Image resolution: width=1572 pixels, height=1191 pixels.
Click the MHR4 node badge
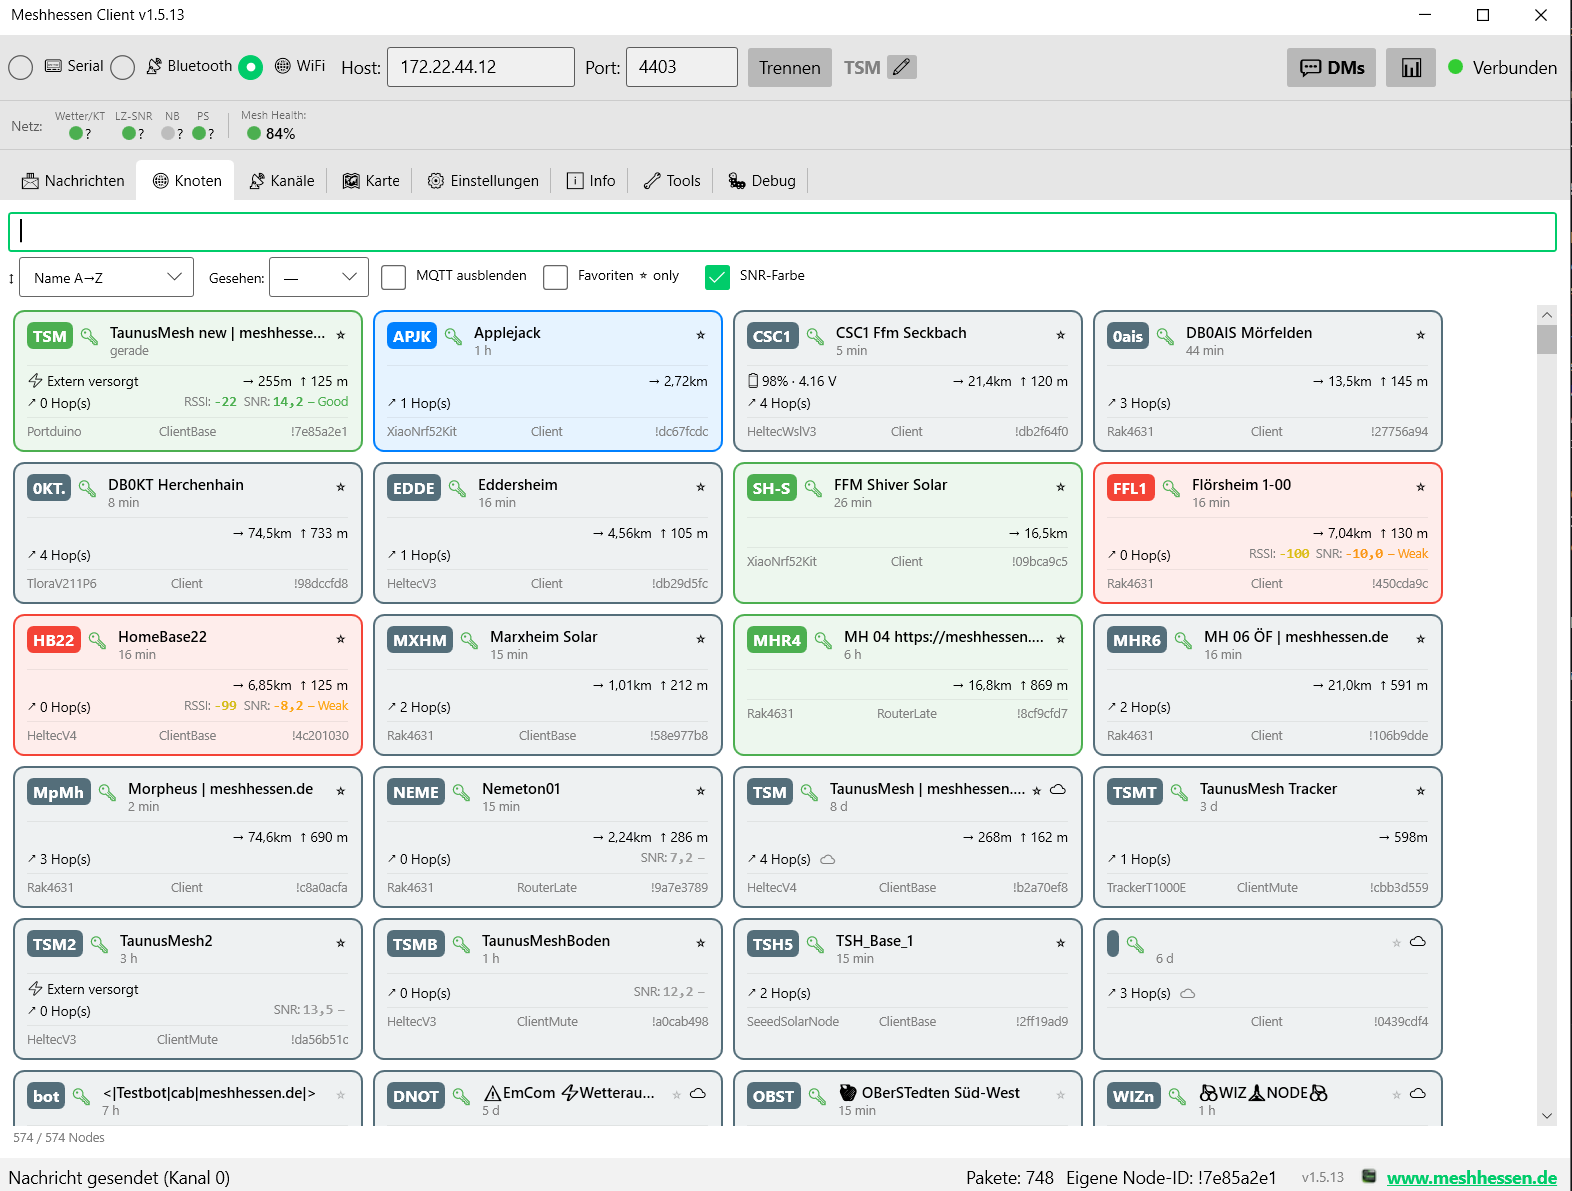tap(777, 640)
